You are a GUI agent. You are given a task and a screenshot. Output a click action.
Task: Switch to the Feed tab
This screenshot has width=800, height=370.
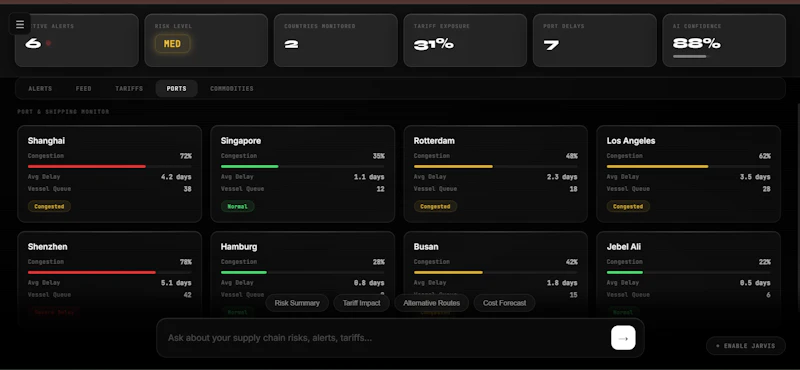84,89
